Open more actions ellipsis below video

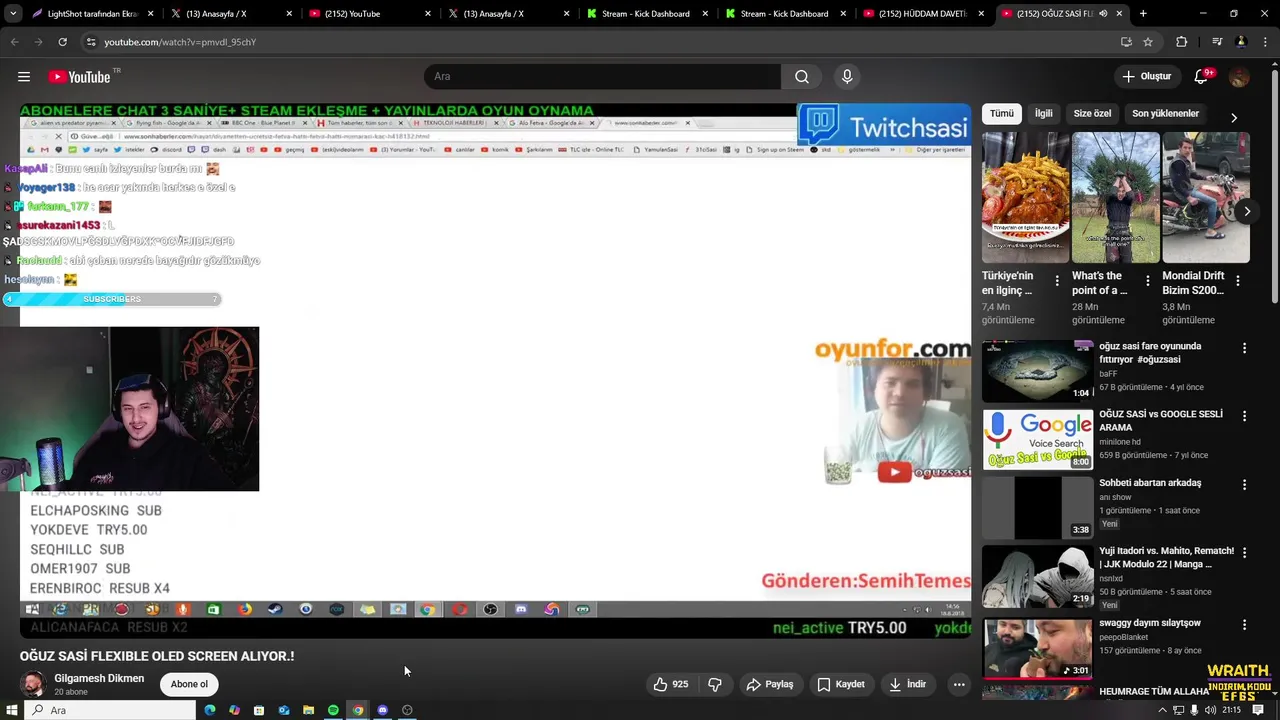coord(959,684)
